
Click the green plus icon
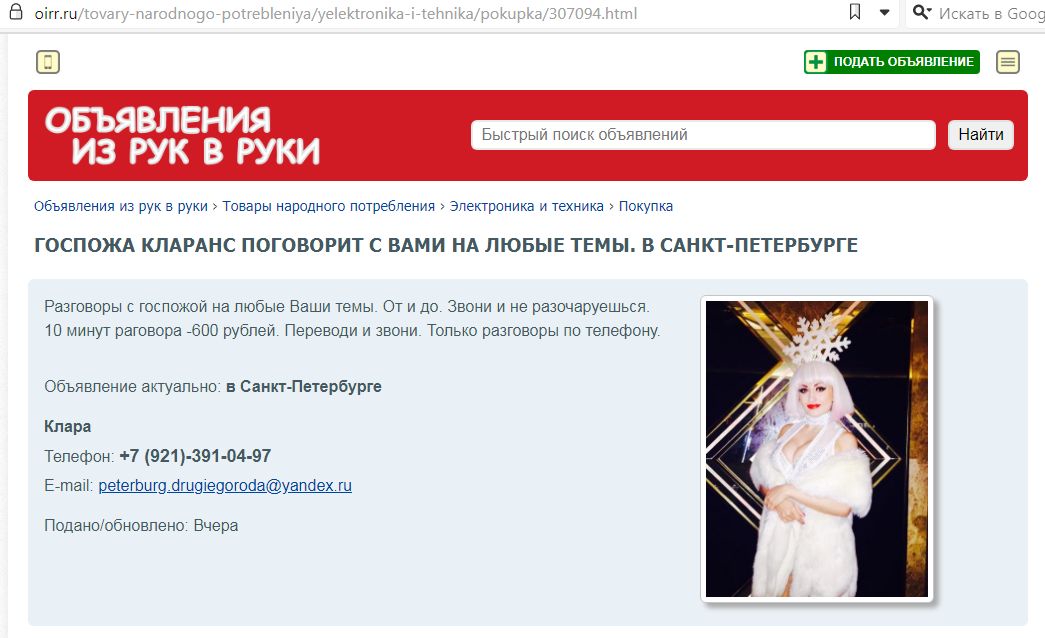816,62
